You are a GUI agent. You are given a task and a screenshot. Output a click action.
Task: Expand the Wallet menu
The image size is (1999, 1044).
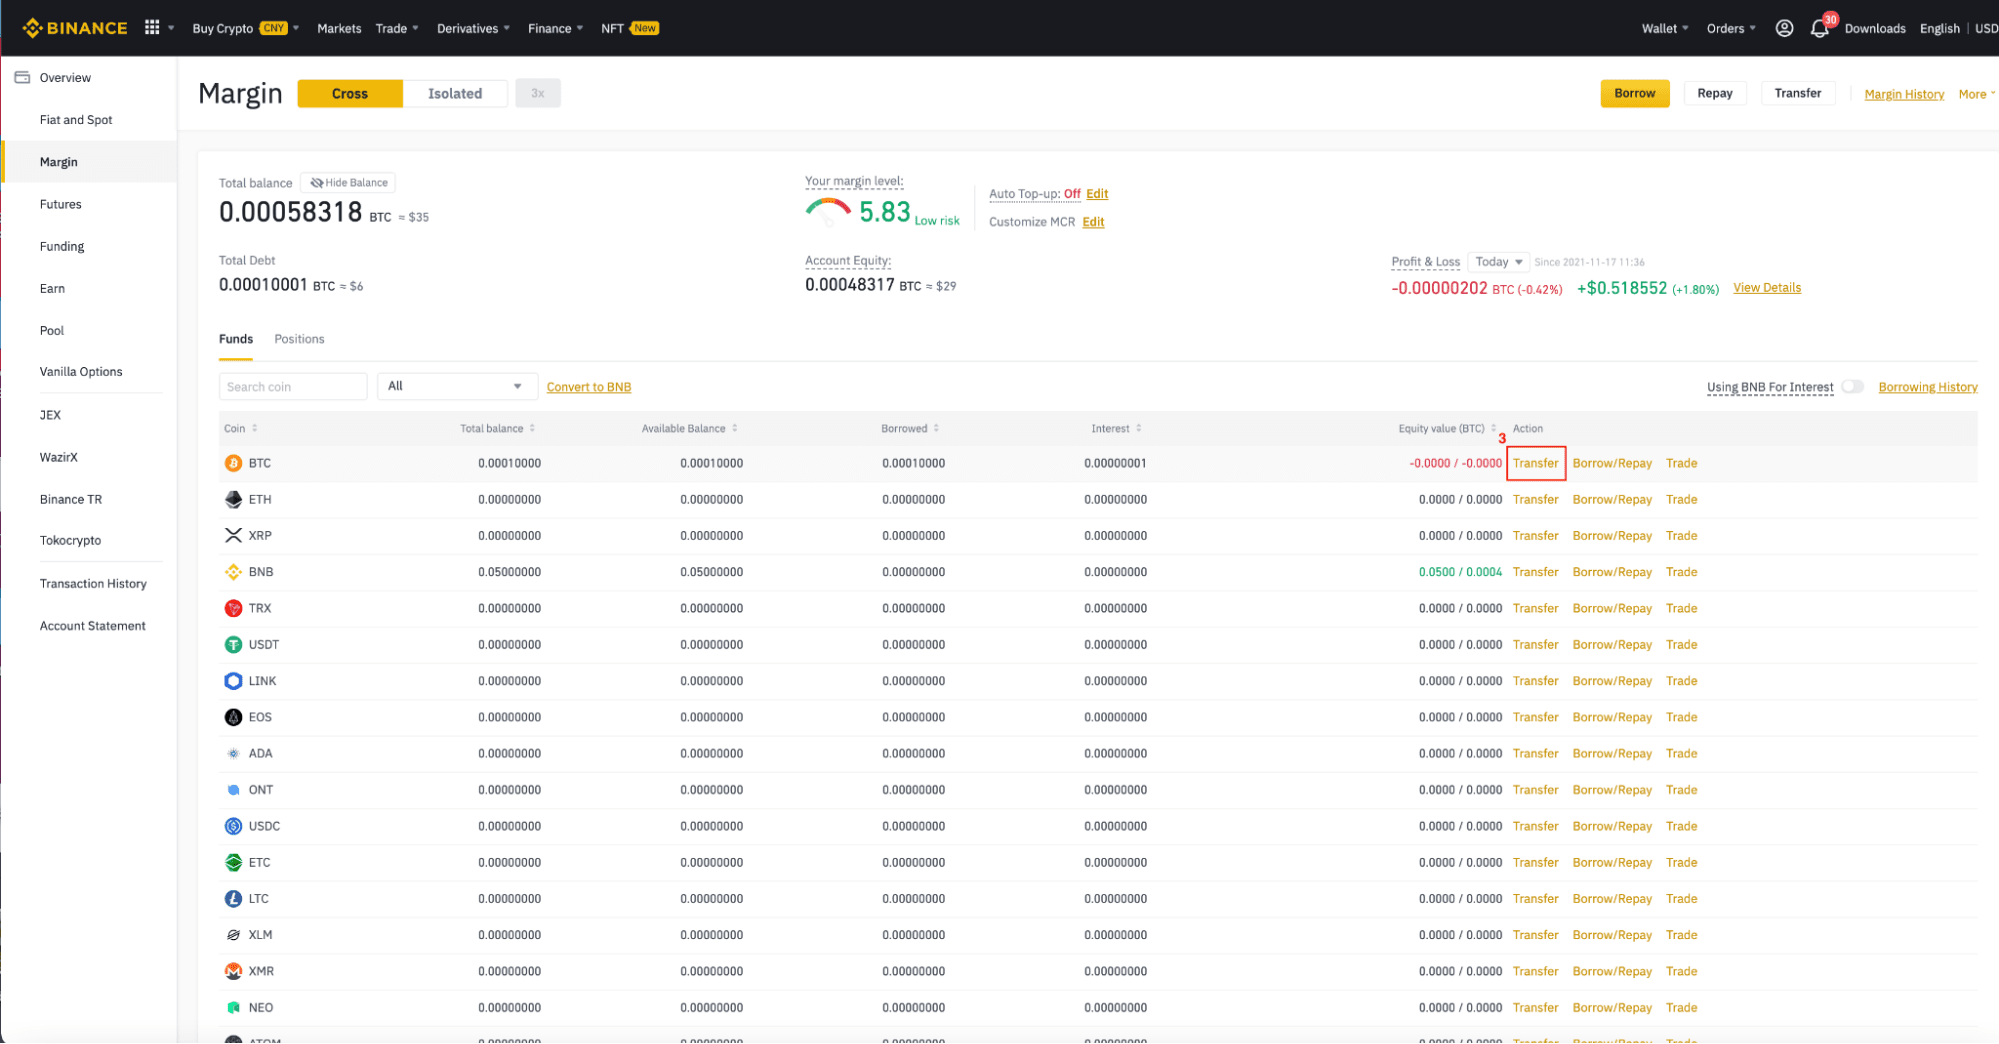[1664, 28]
